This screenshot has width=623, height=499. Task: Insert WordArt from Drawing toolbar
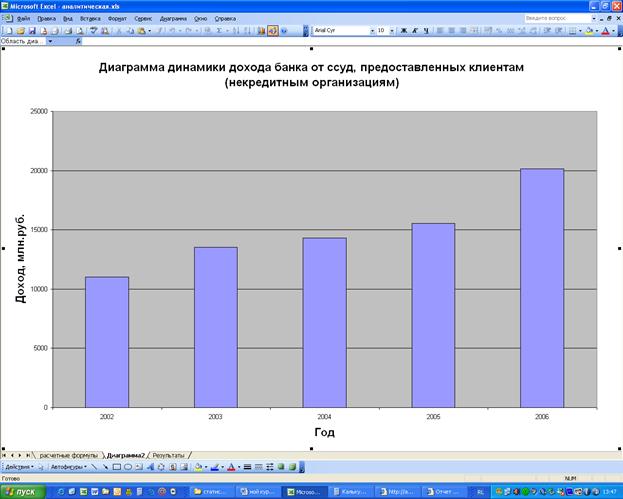[x=150, y=467]
